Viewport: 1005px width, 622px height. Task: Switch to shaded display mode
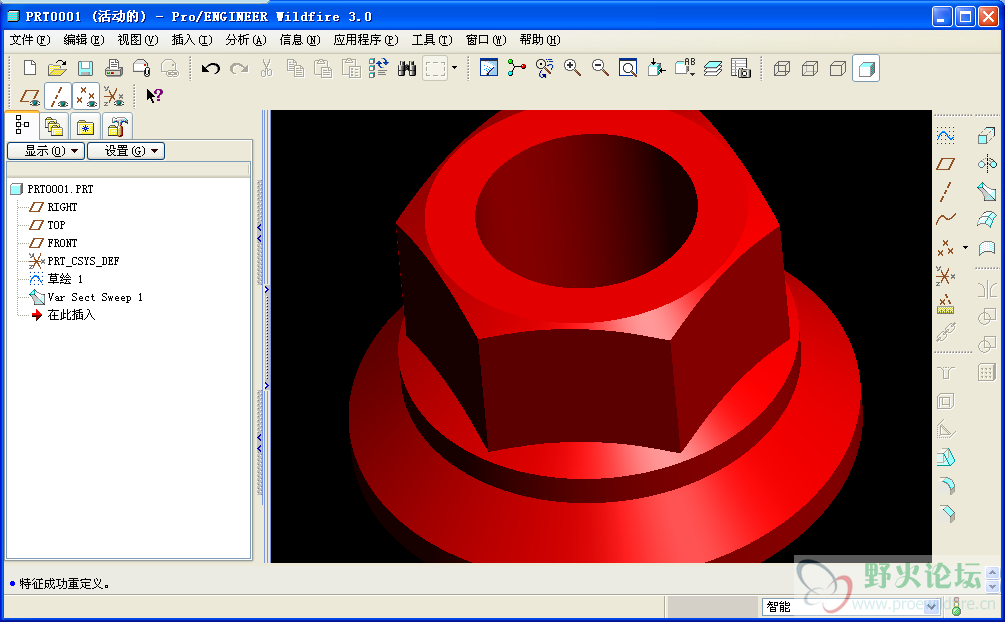point(866,68)
